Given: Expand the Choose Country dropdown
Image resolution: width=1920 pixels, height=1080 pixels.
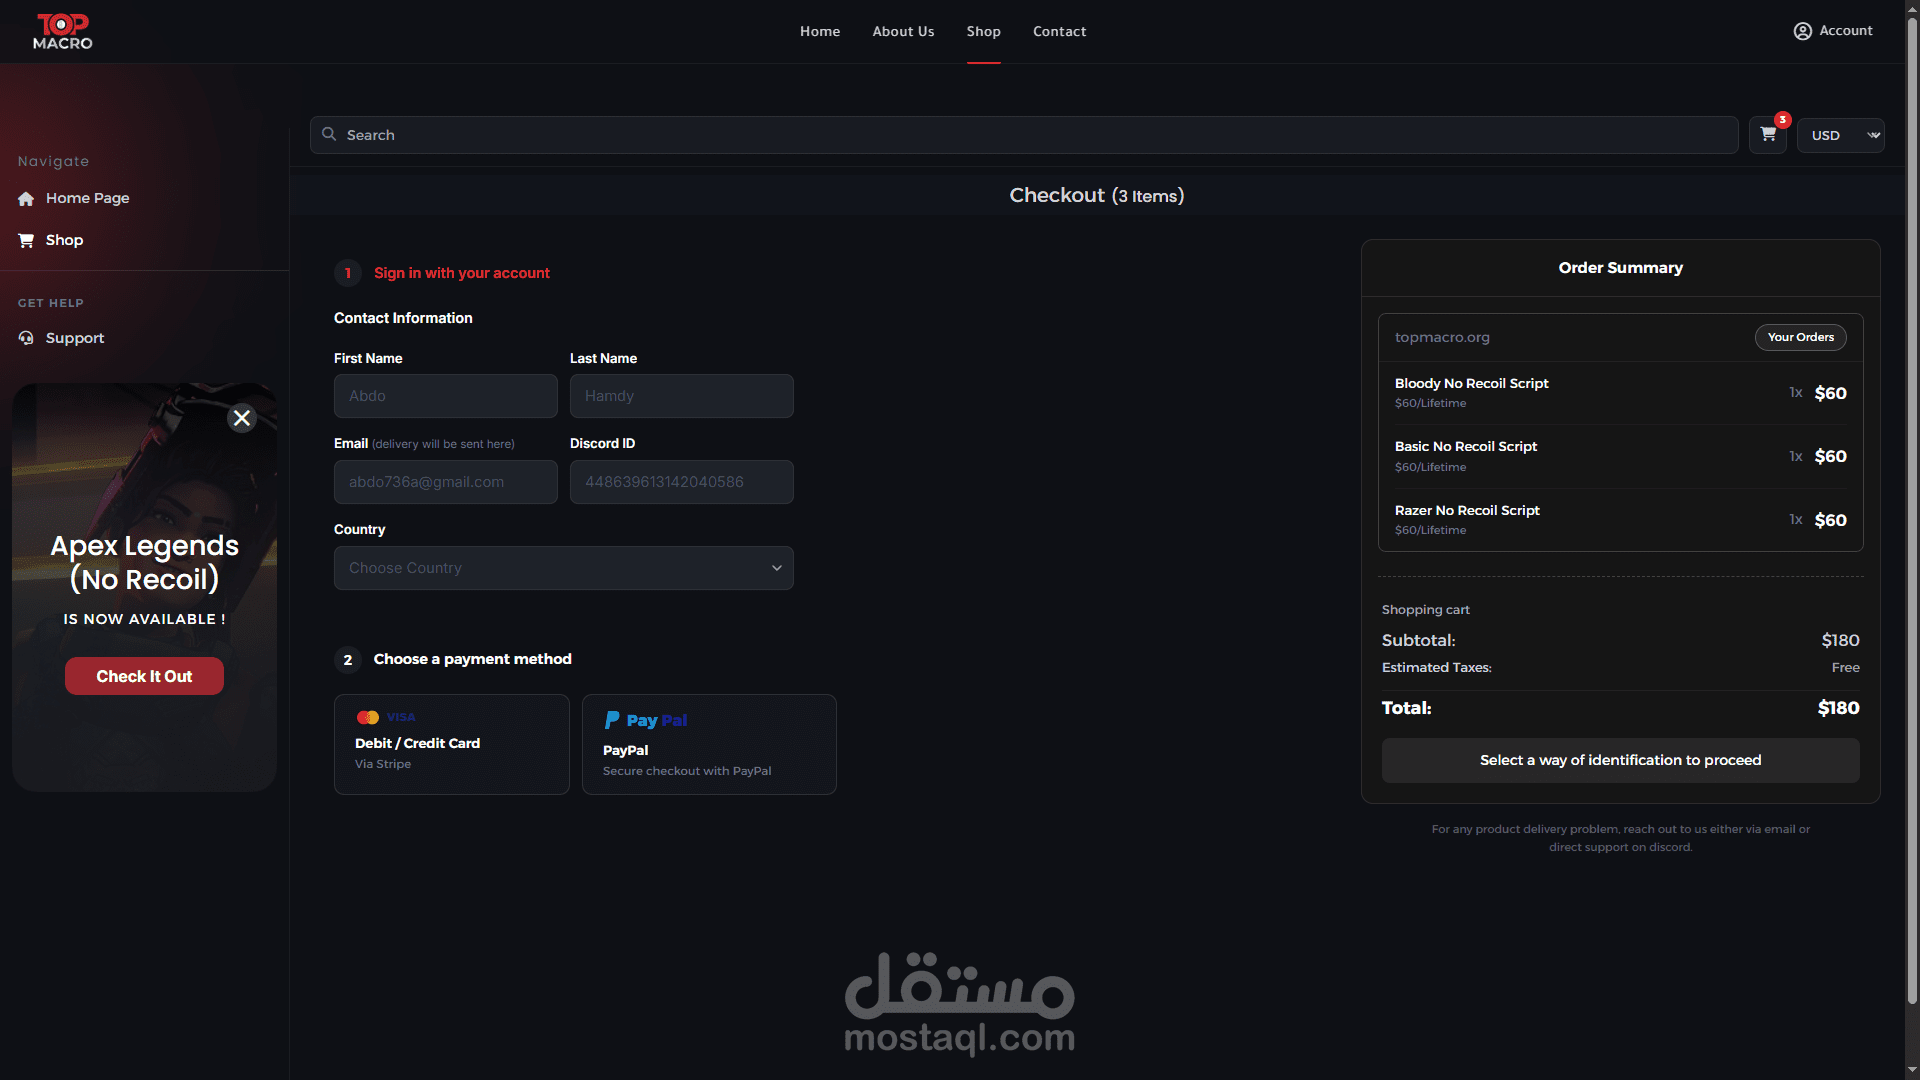Looking at the screenshot, I should [564, 568].
